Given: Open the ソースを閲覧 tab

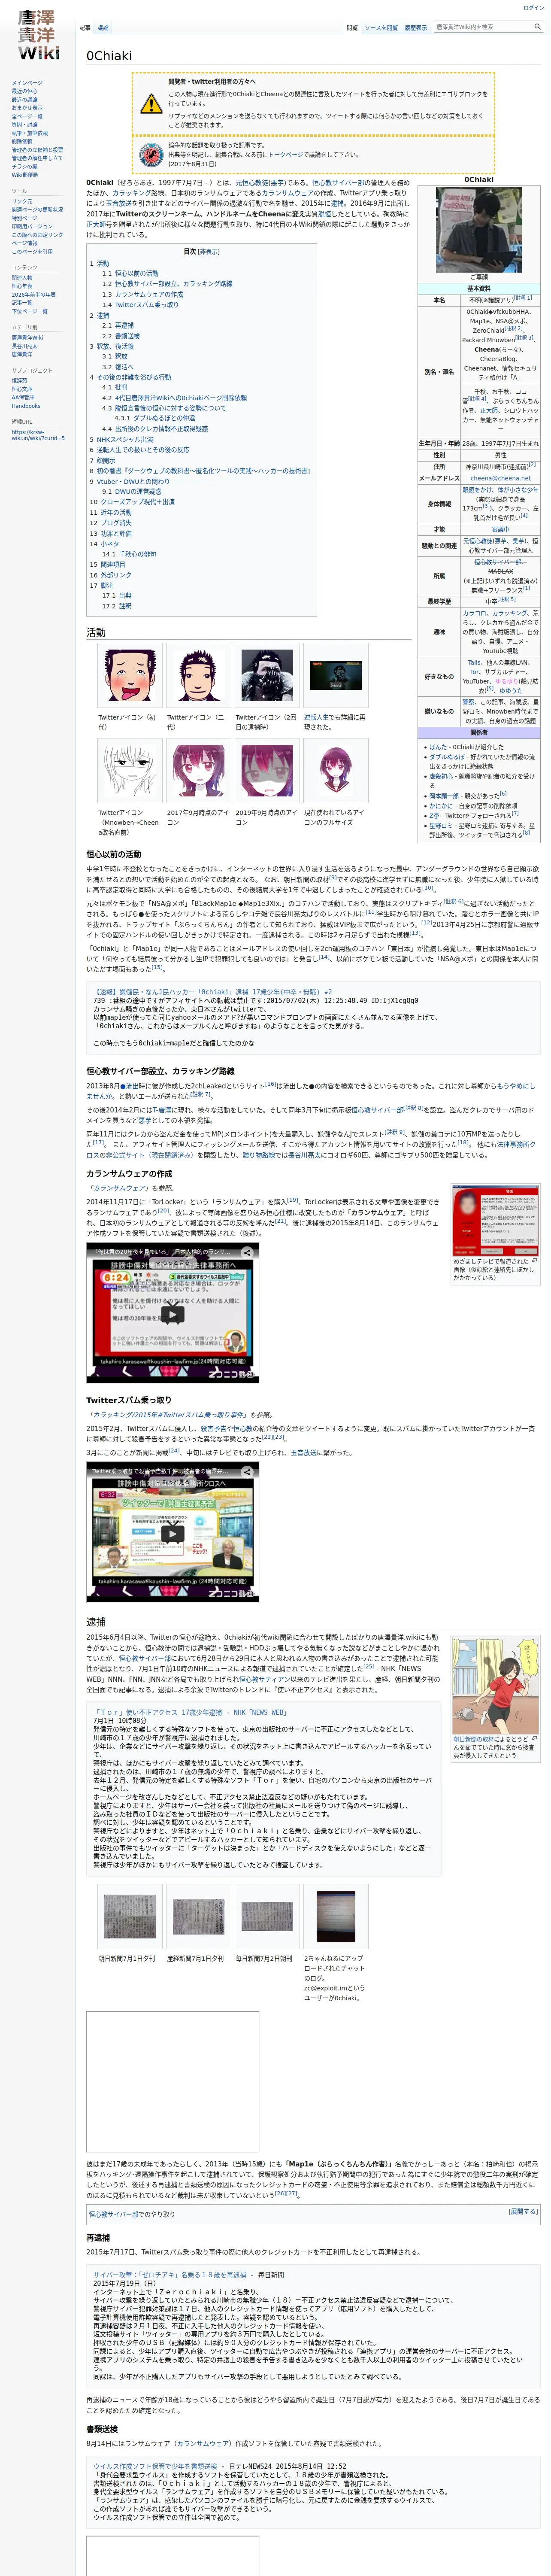Looking at the screenshot, I should tap(381, 28).
